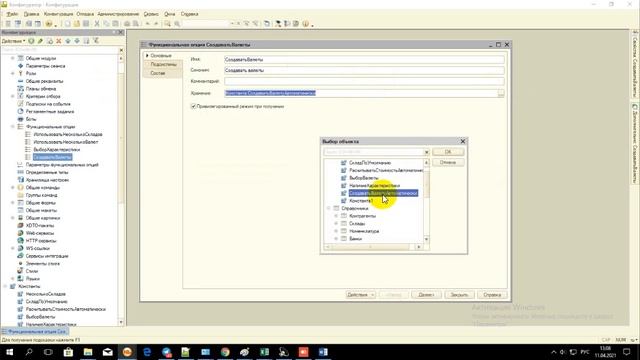The height and width of the screenshot is (360, 640).
Task: Open the Действия dropdown in configuration panel
Action: pos(13,41)
